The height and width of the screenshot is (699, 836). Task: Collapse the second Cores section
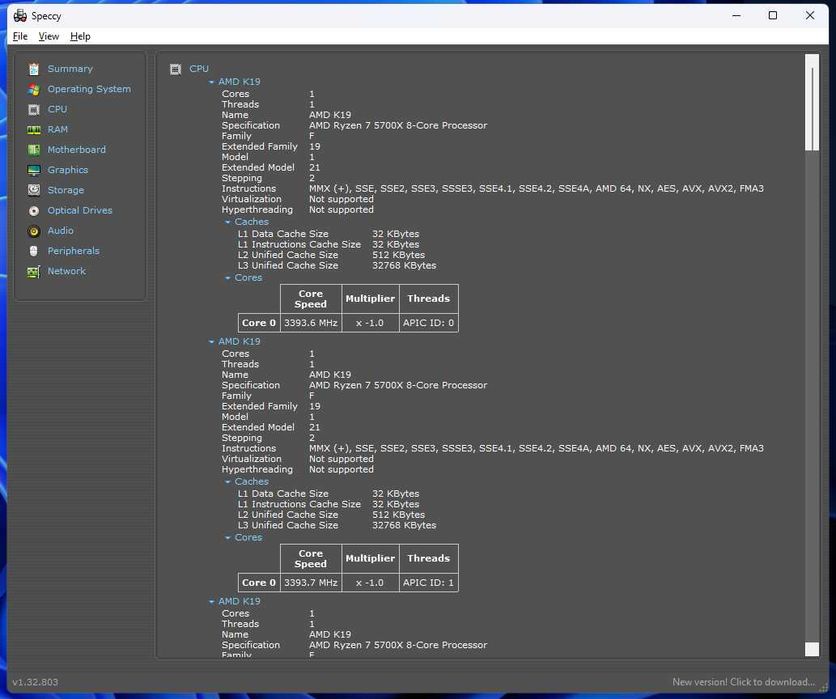228,538
